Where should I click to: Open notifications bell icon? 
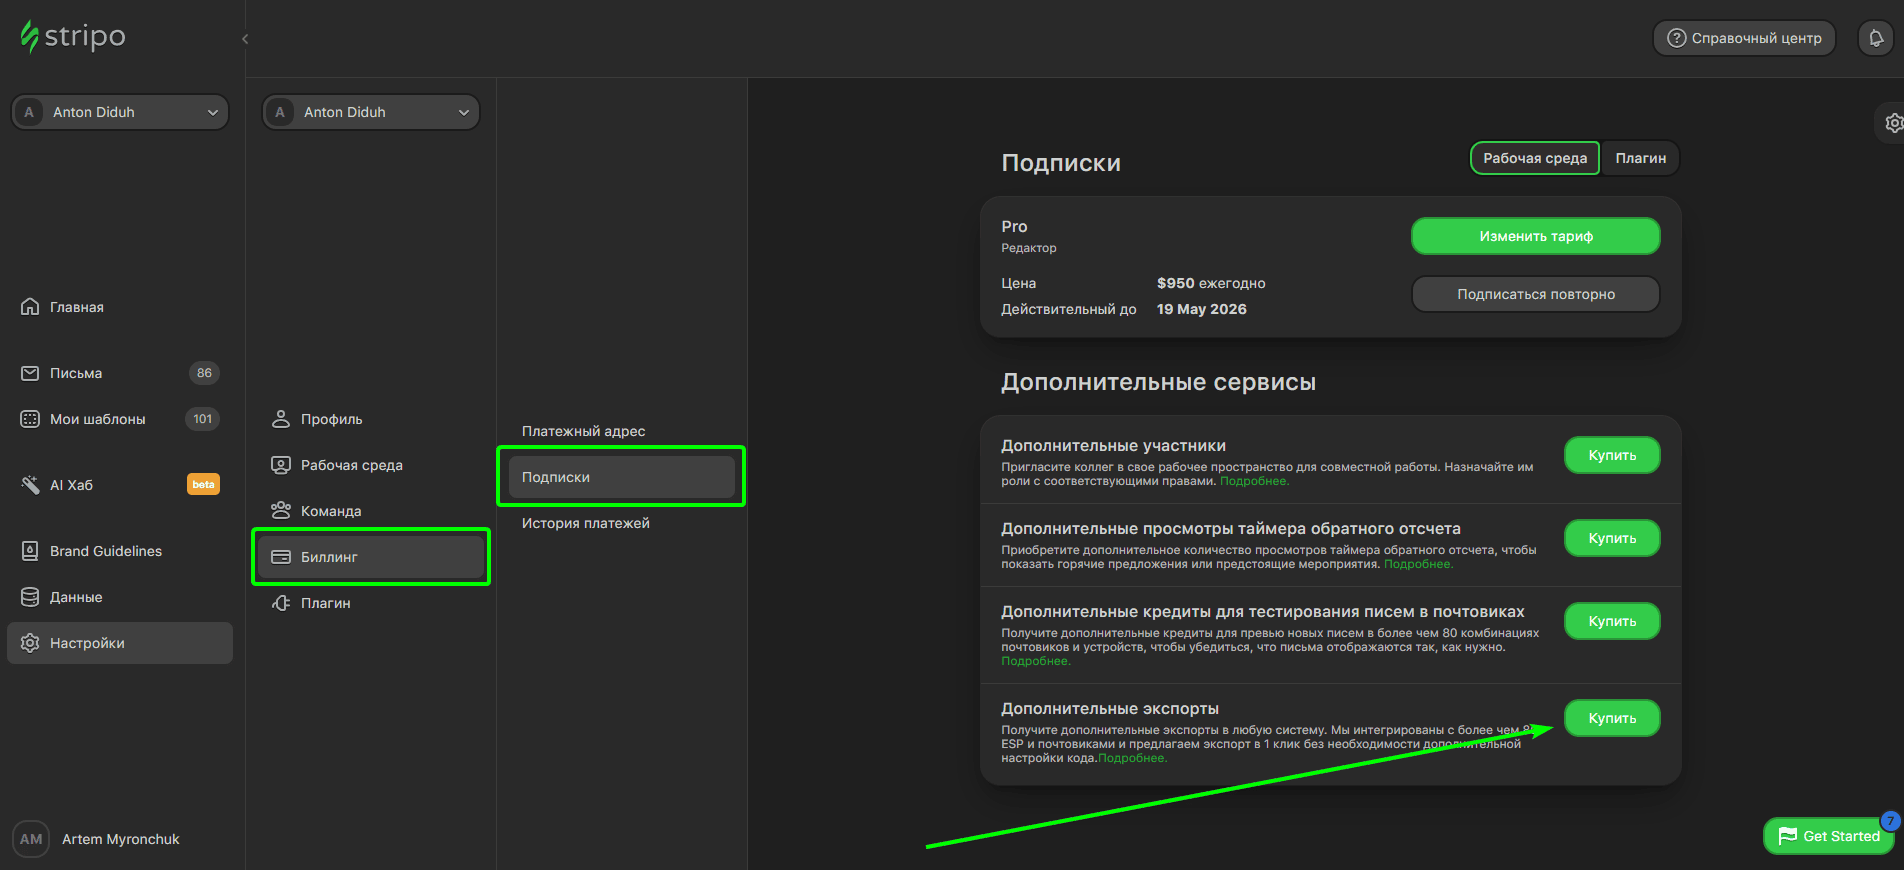(1876, 38)
